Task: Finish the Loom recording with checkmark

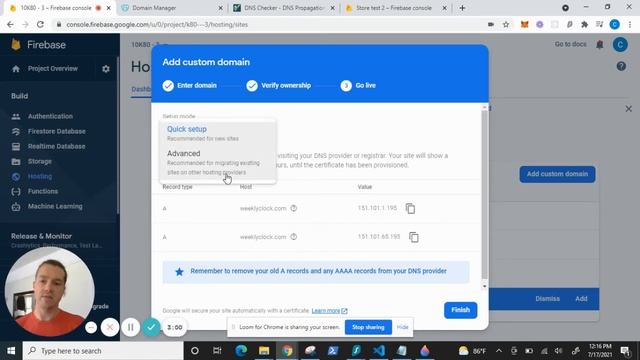Action: click(151, 327)
